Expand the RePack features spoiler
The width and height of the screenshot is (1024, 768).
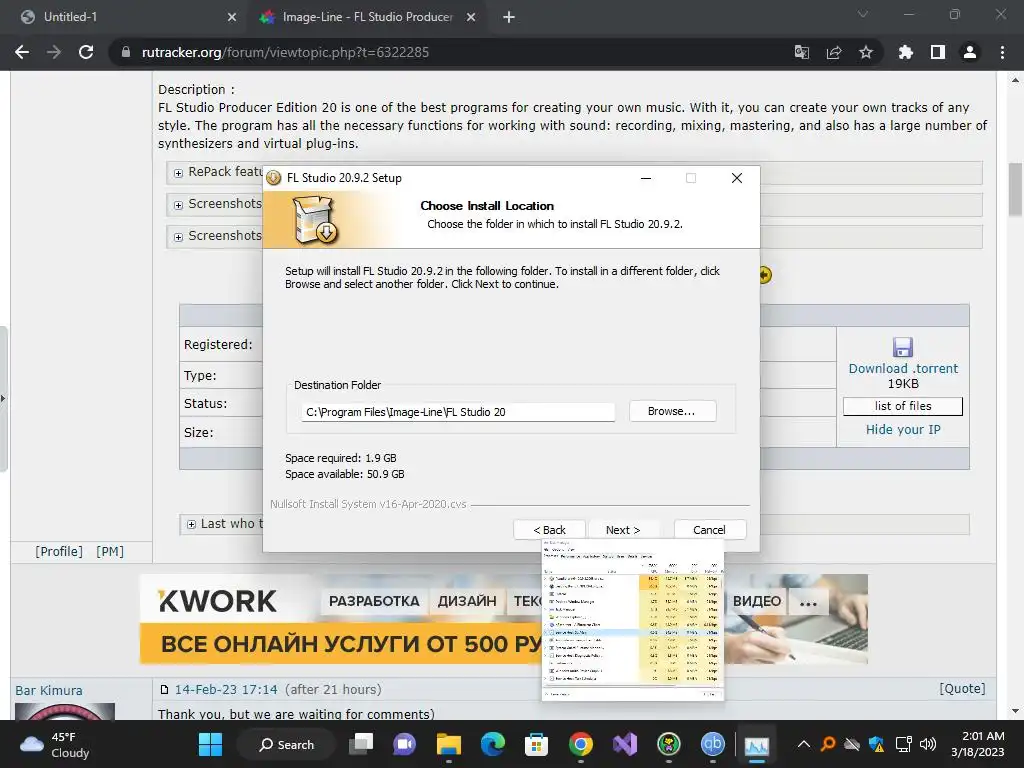coord(178,173)
